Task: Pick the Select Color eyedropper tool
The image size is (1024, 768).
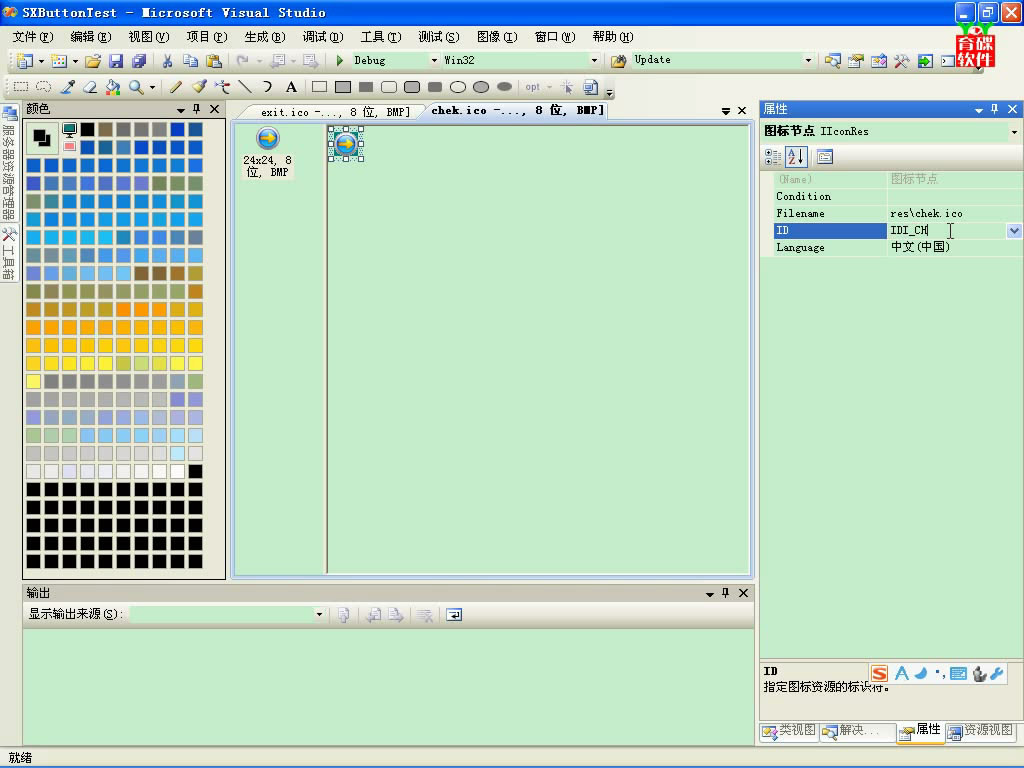Action: (x=67, y=87)
